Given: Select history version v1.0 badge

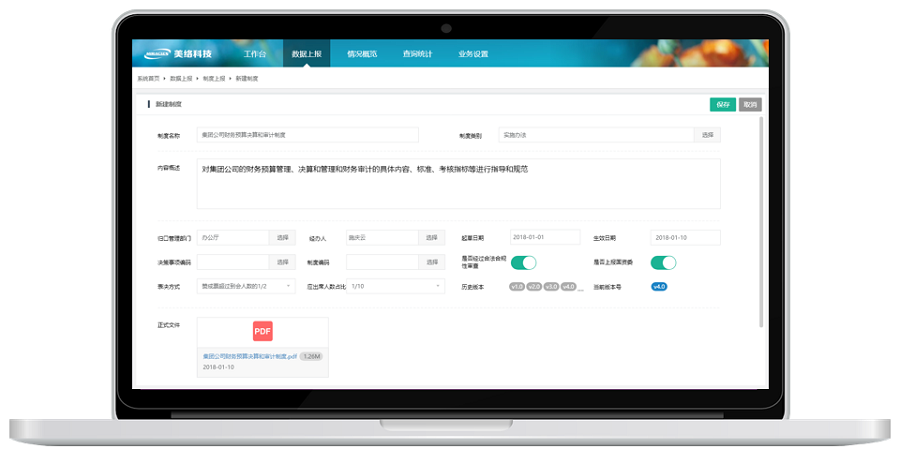Looking at the screenshot, I should (x=517, y=287).
